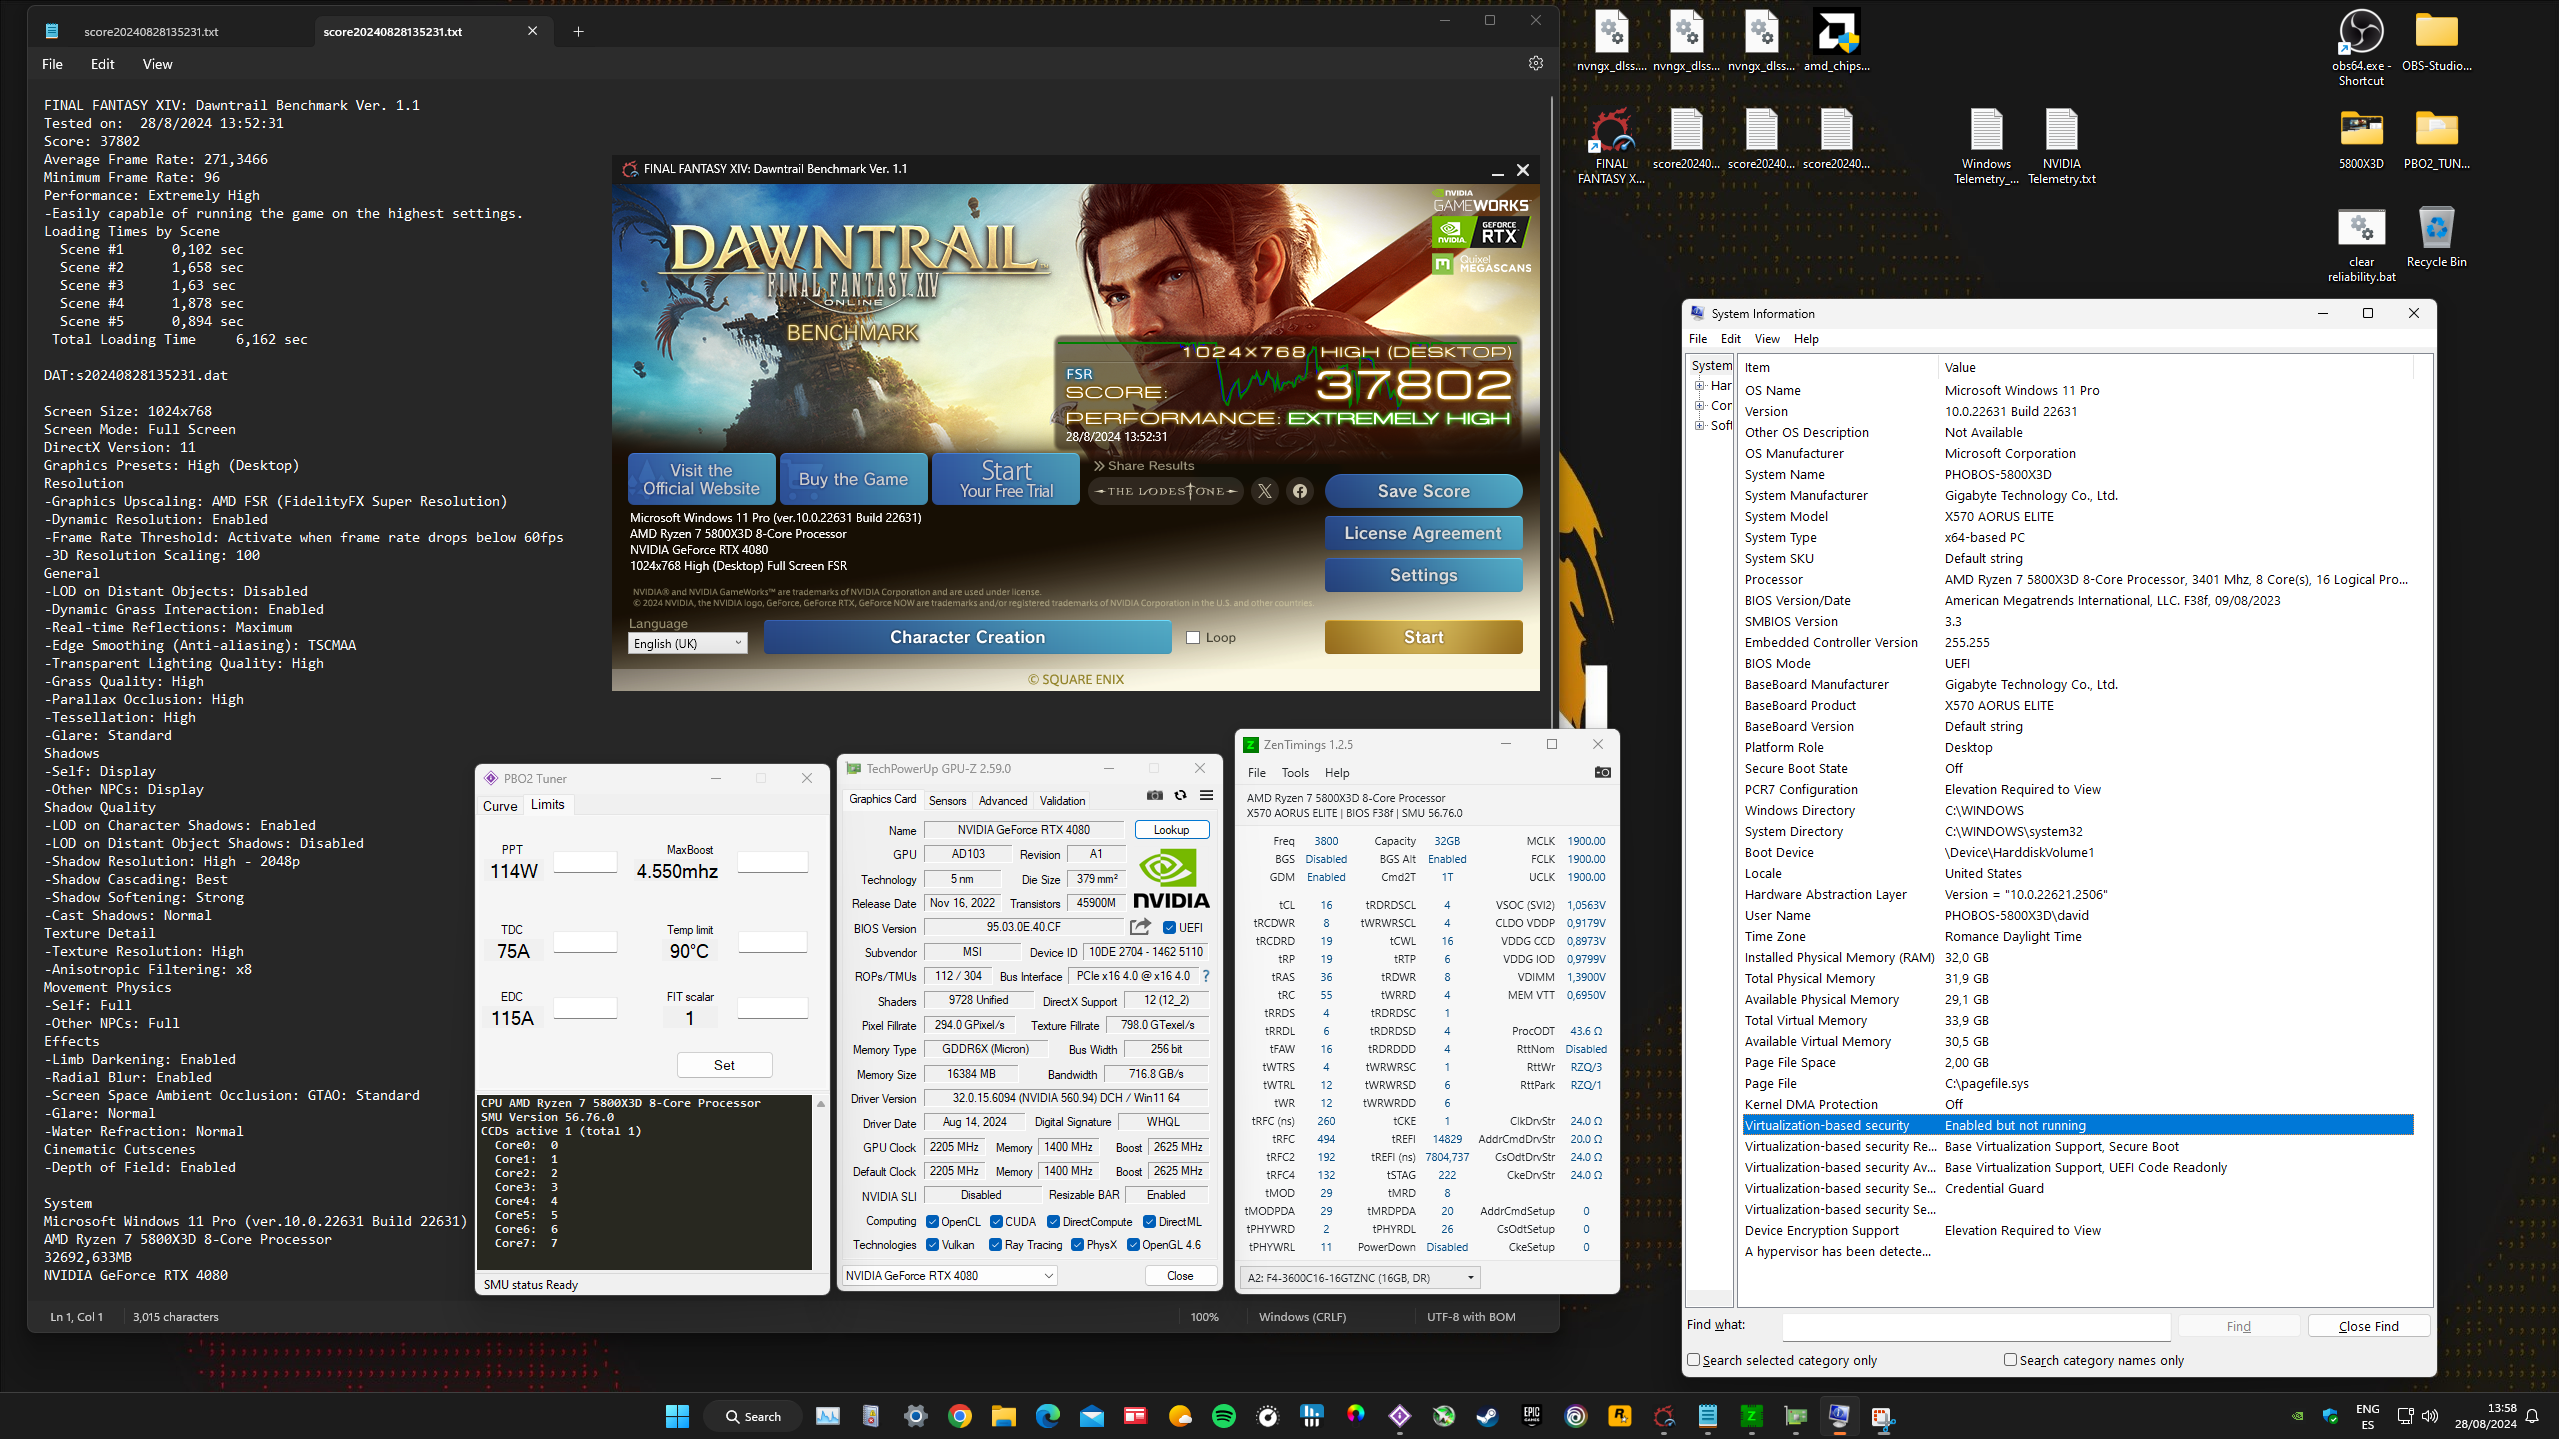
Task: Open ZenTimings Tools menu
Action: (x=1295, y=772)
